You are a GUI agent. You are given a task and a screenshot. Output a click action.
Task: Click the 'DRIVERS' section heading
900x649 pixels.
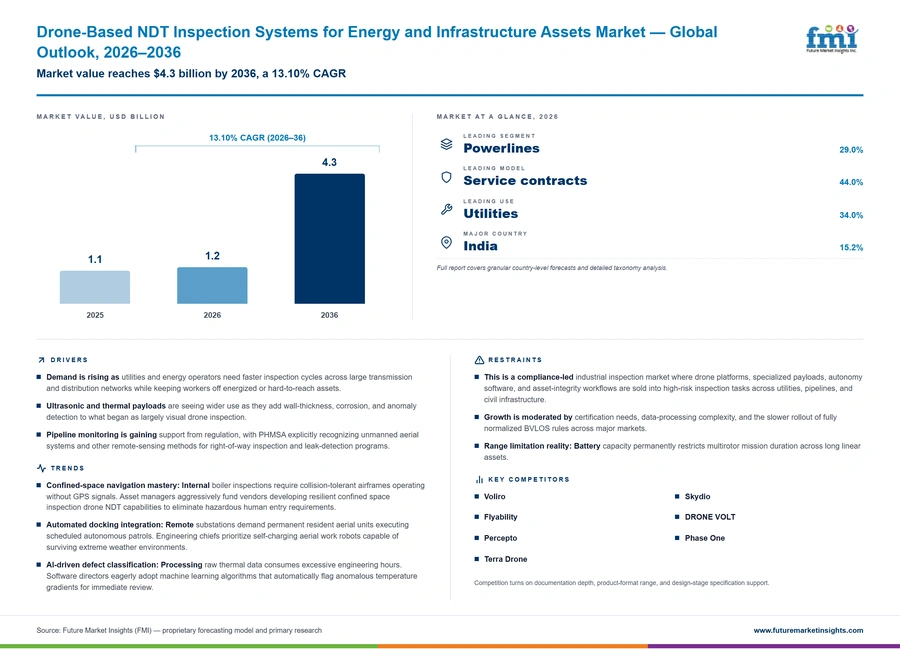coord(69,360)
